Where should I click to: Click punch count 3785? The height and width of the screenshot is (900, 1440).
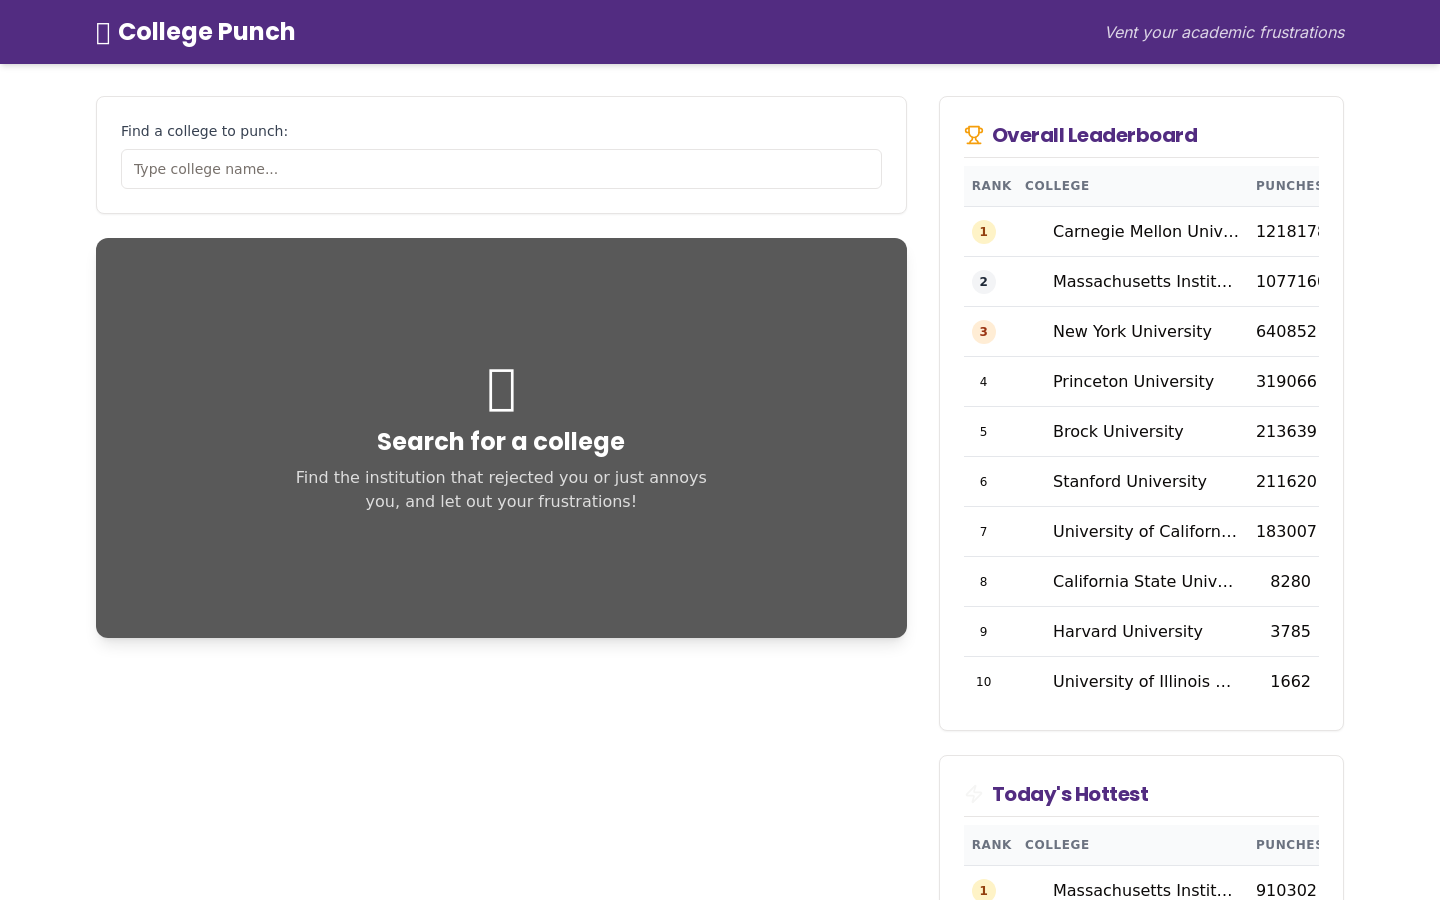click(1290, 632)
